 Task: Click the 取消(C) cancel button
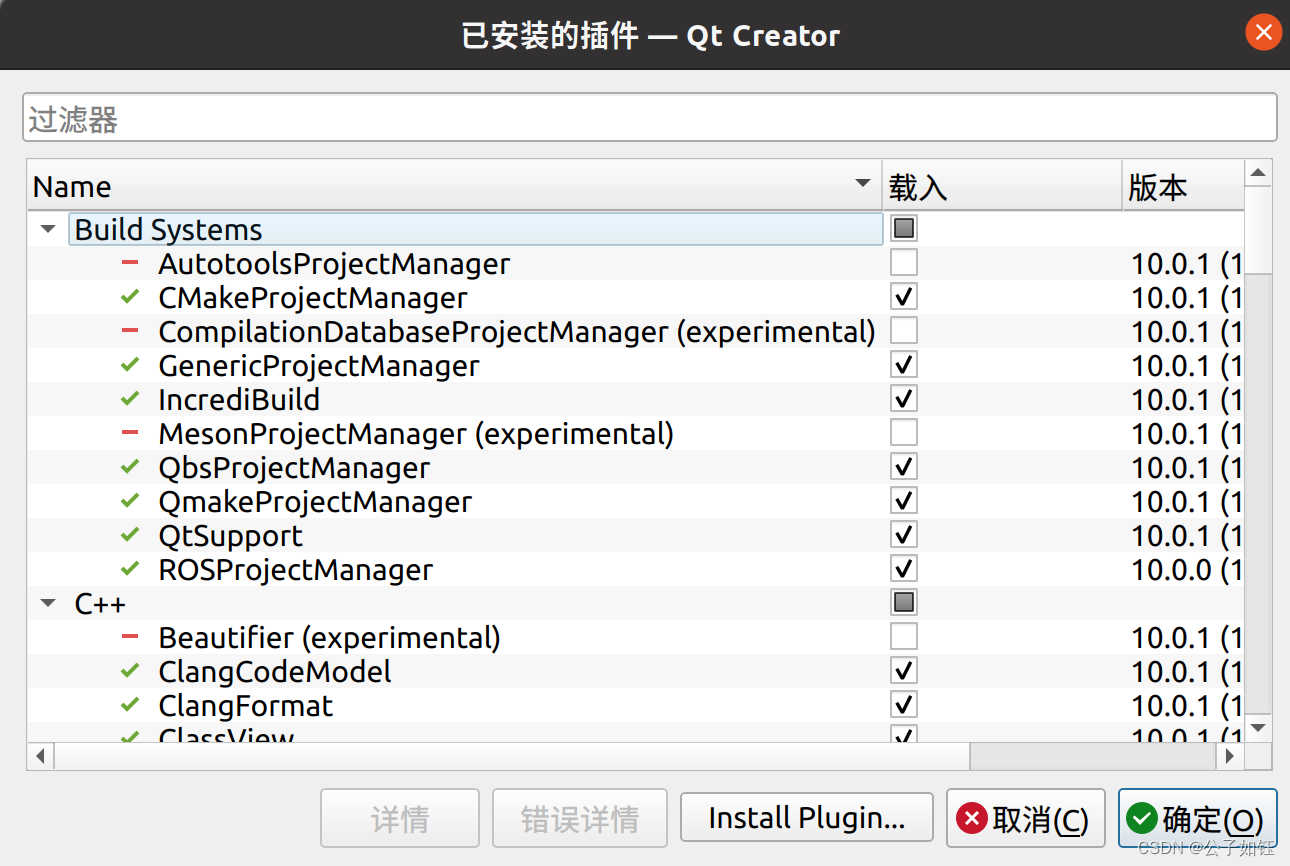tap(1025, 818)
